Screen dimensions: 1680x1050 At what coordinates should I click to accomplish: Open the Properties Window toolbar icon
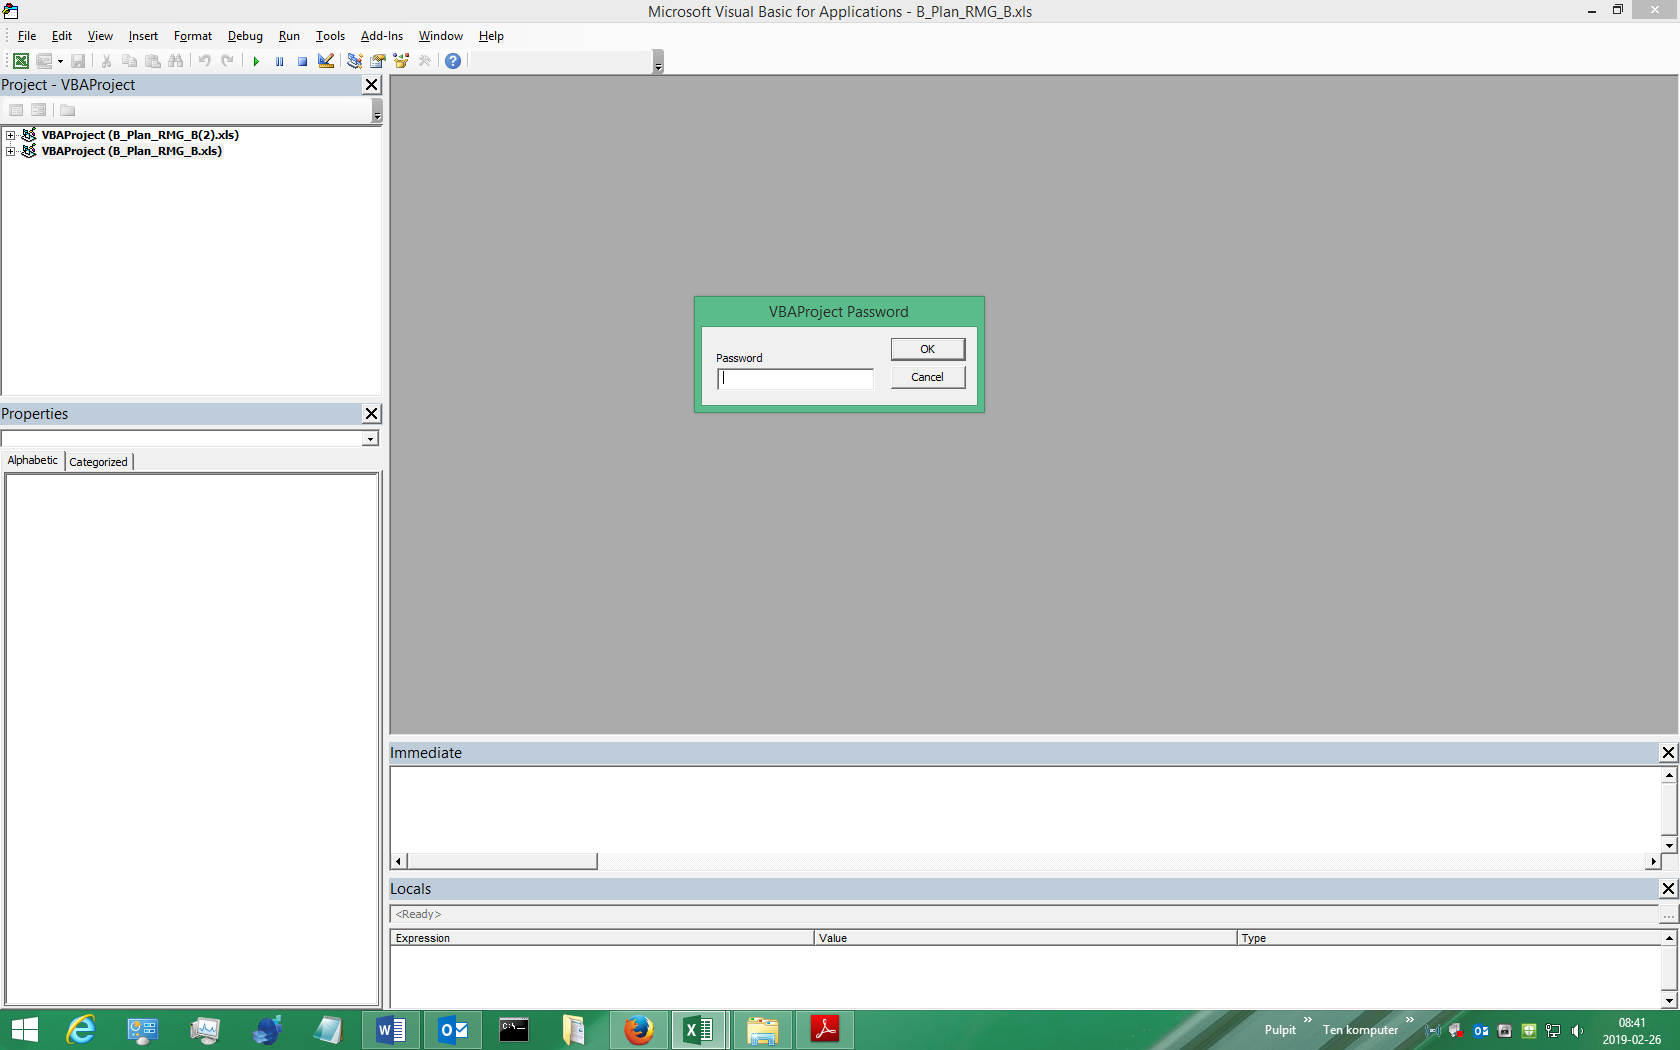(x=378, y=61)
